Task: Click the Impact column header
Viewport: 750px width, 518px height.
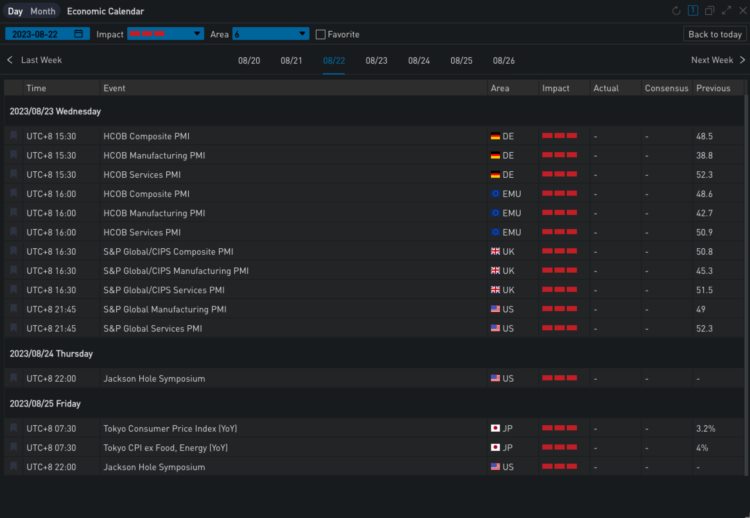Action: tap(556, 88)
